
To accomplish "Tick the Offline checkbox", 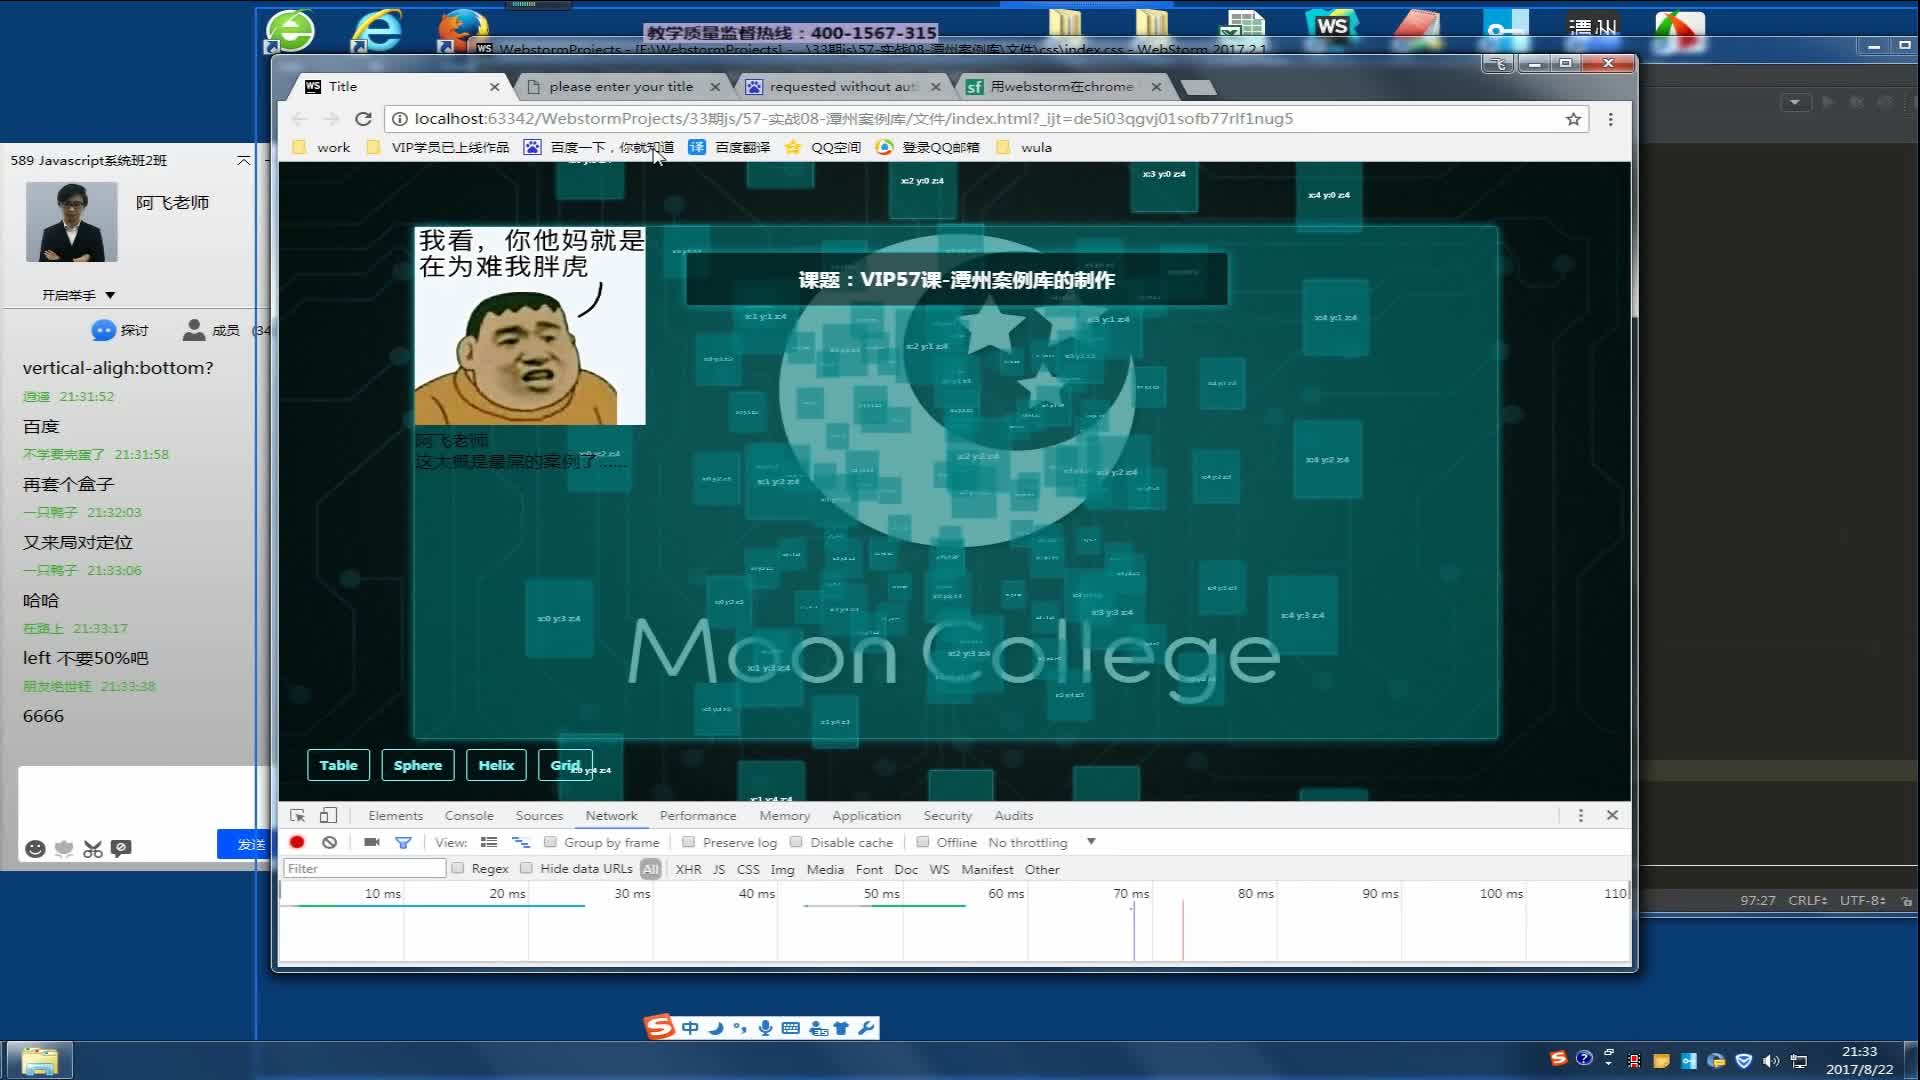I will click(922, 842).
